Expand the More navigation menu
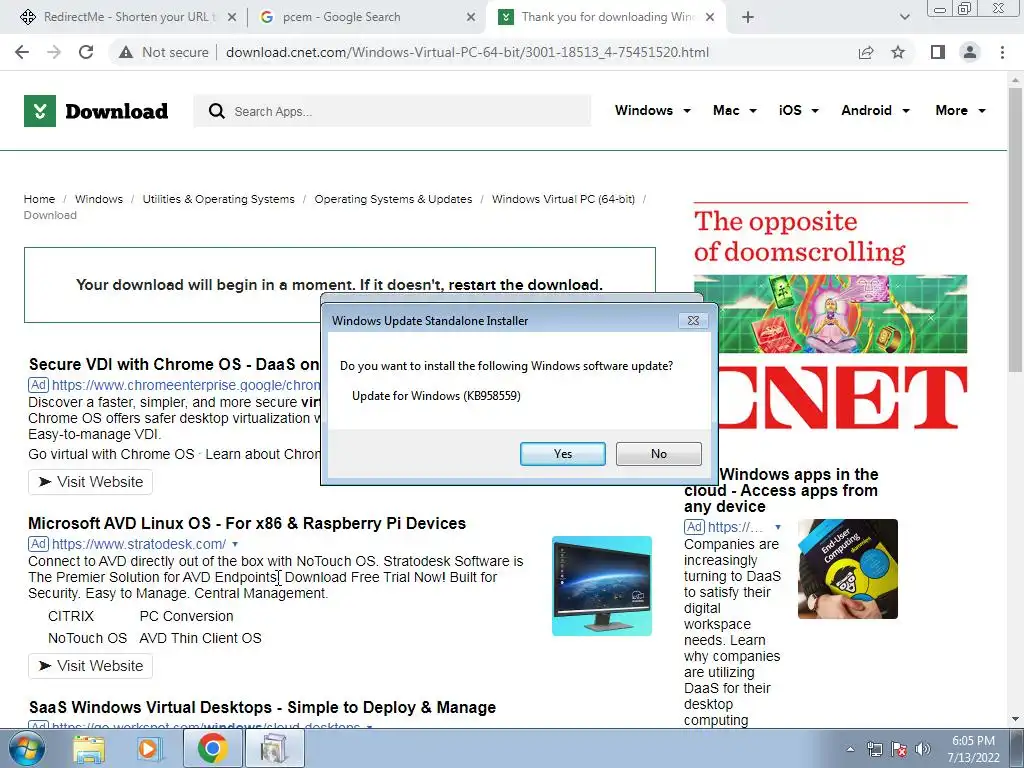 (960, 110)
